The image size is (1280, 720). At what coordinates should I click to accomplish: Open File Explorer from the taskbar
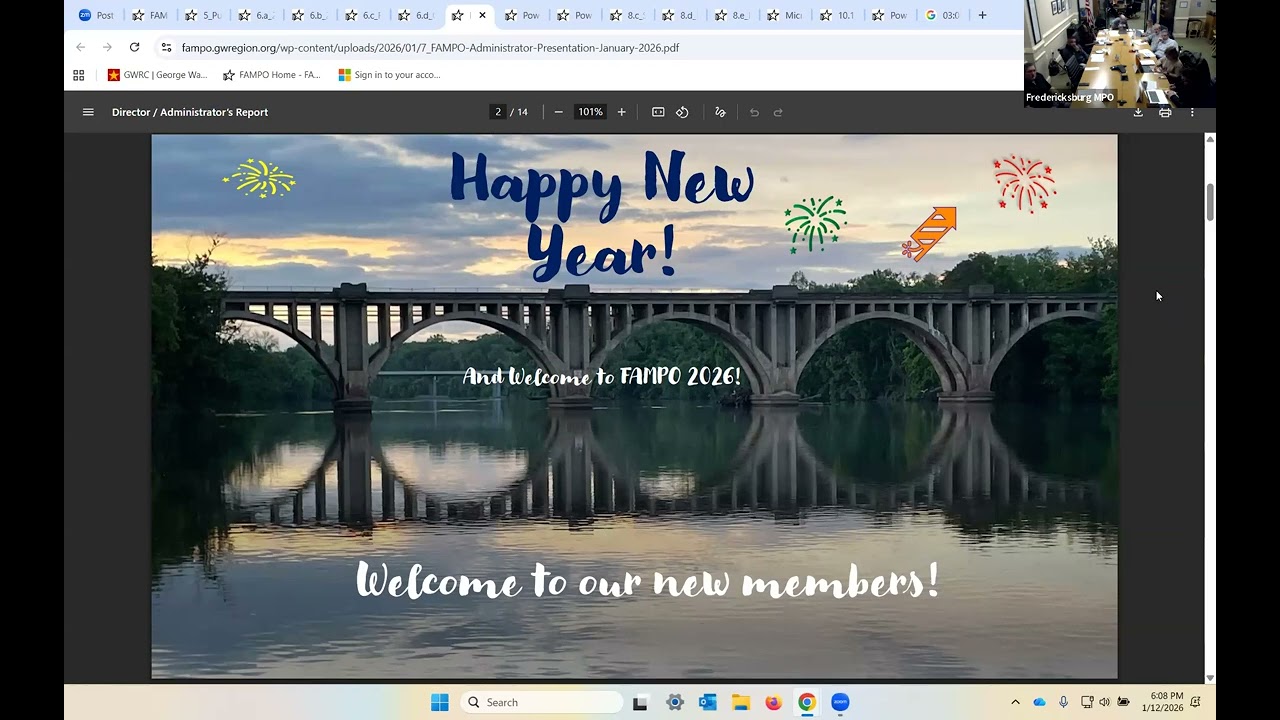[x=741, y=702]
